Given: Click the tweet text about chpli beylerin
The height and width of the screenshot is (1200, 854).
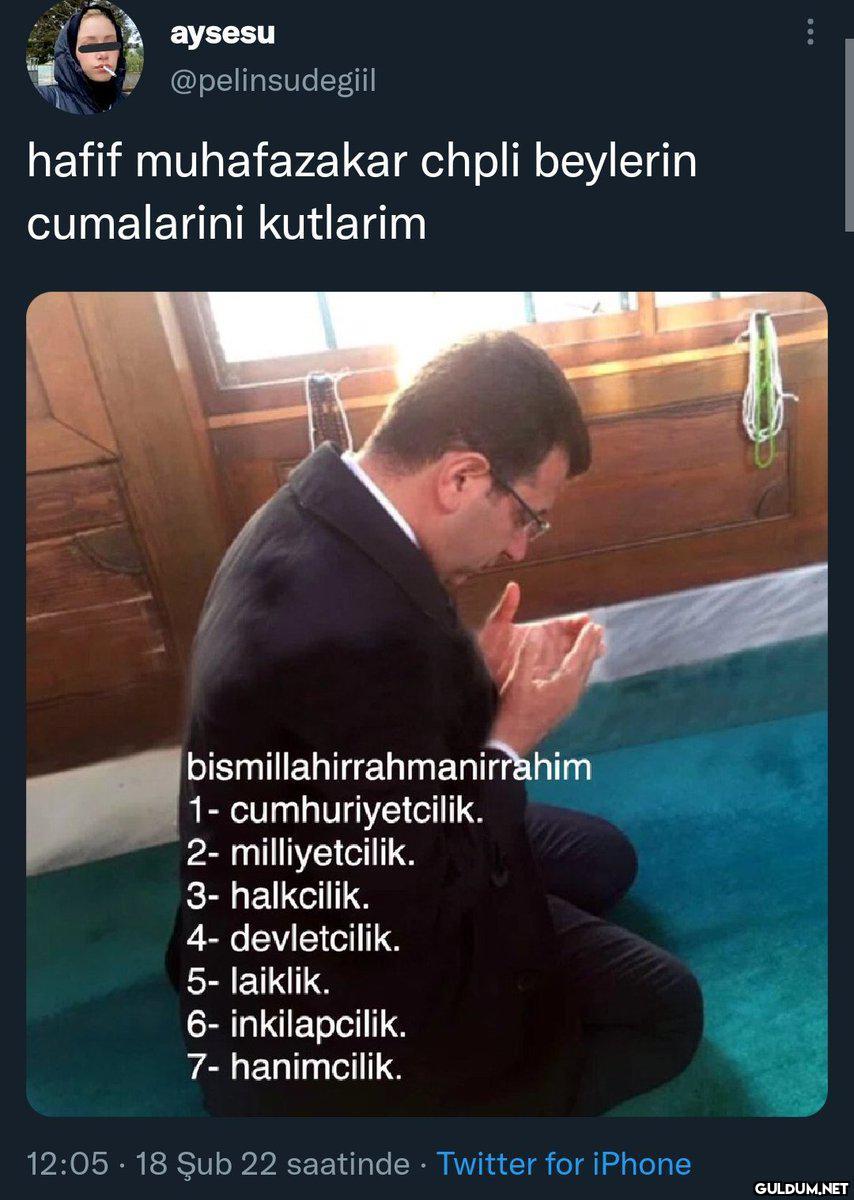Looking at the screenshot, I should point(362,192).
